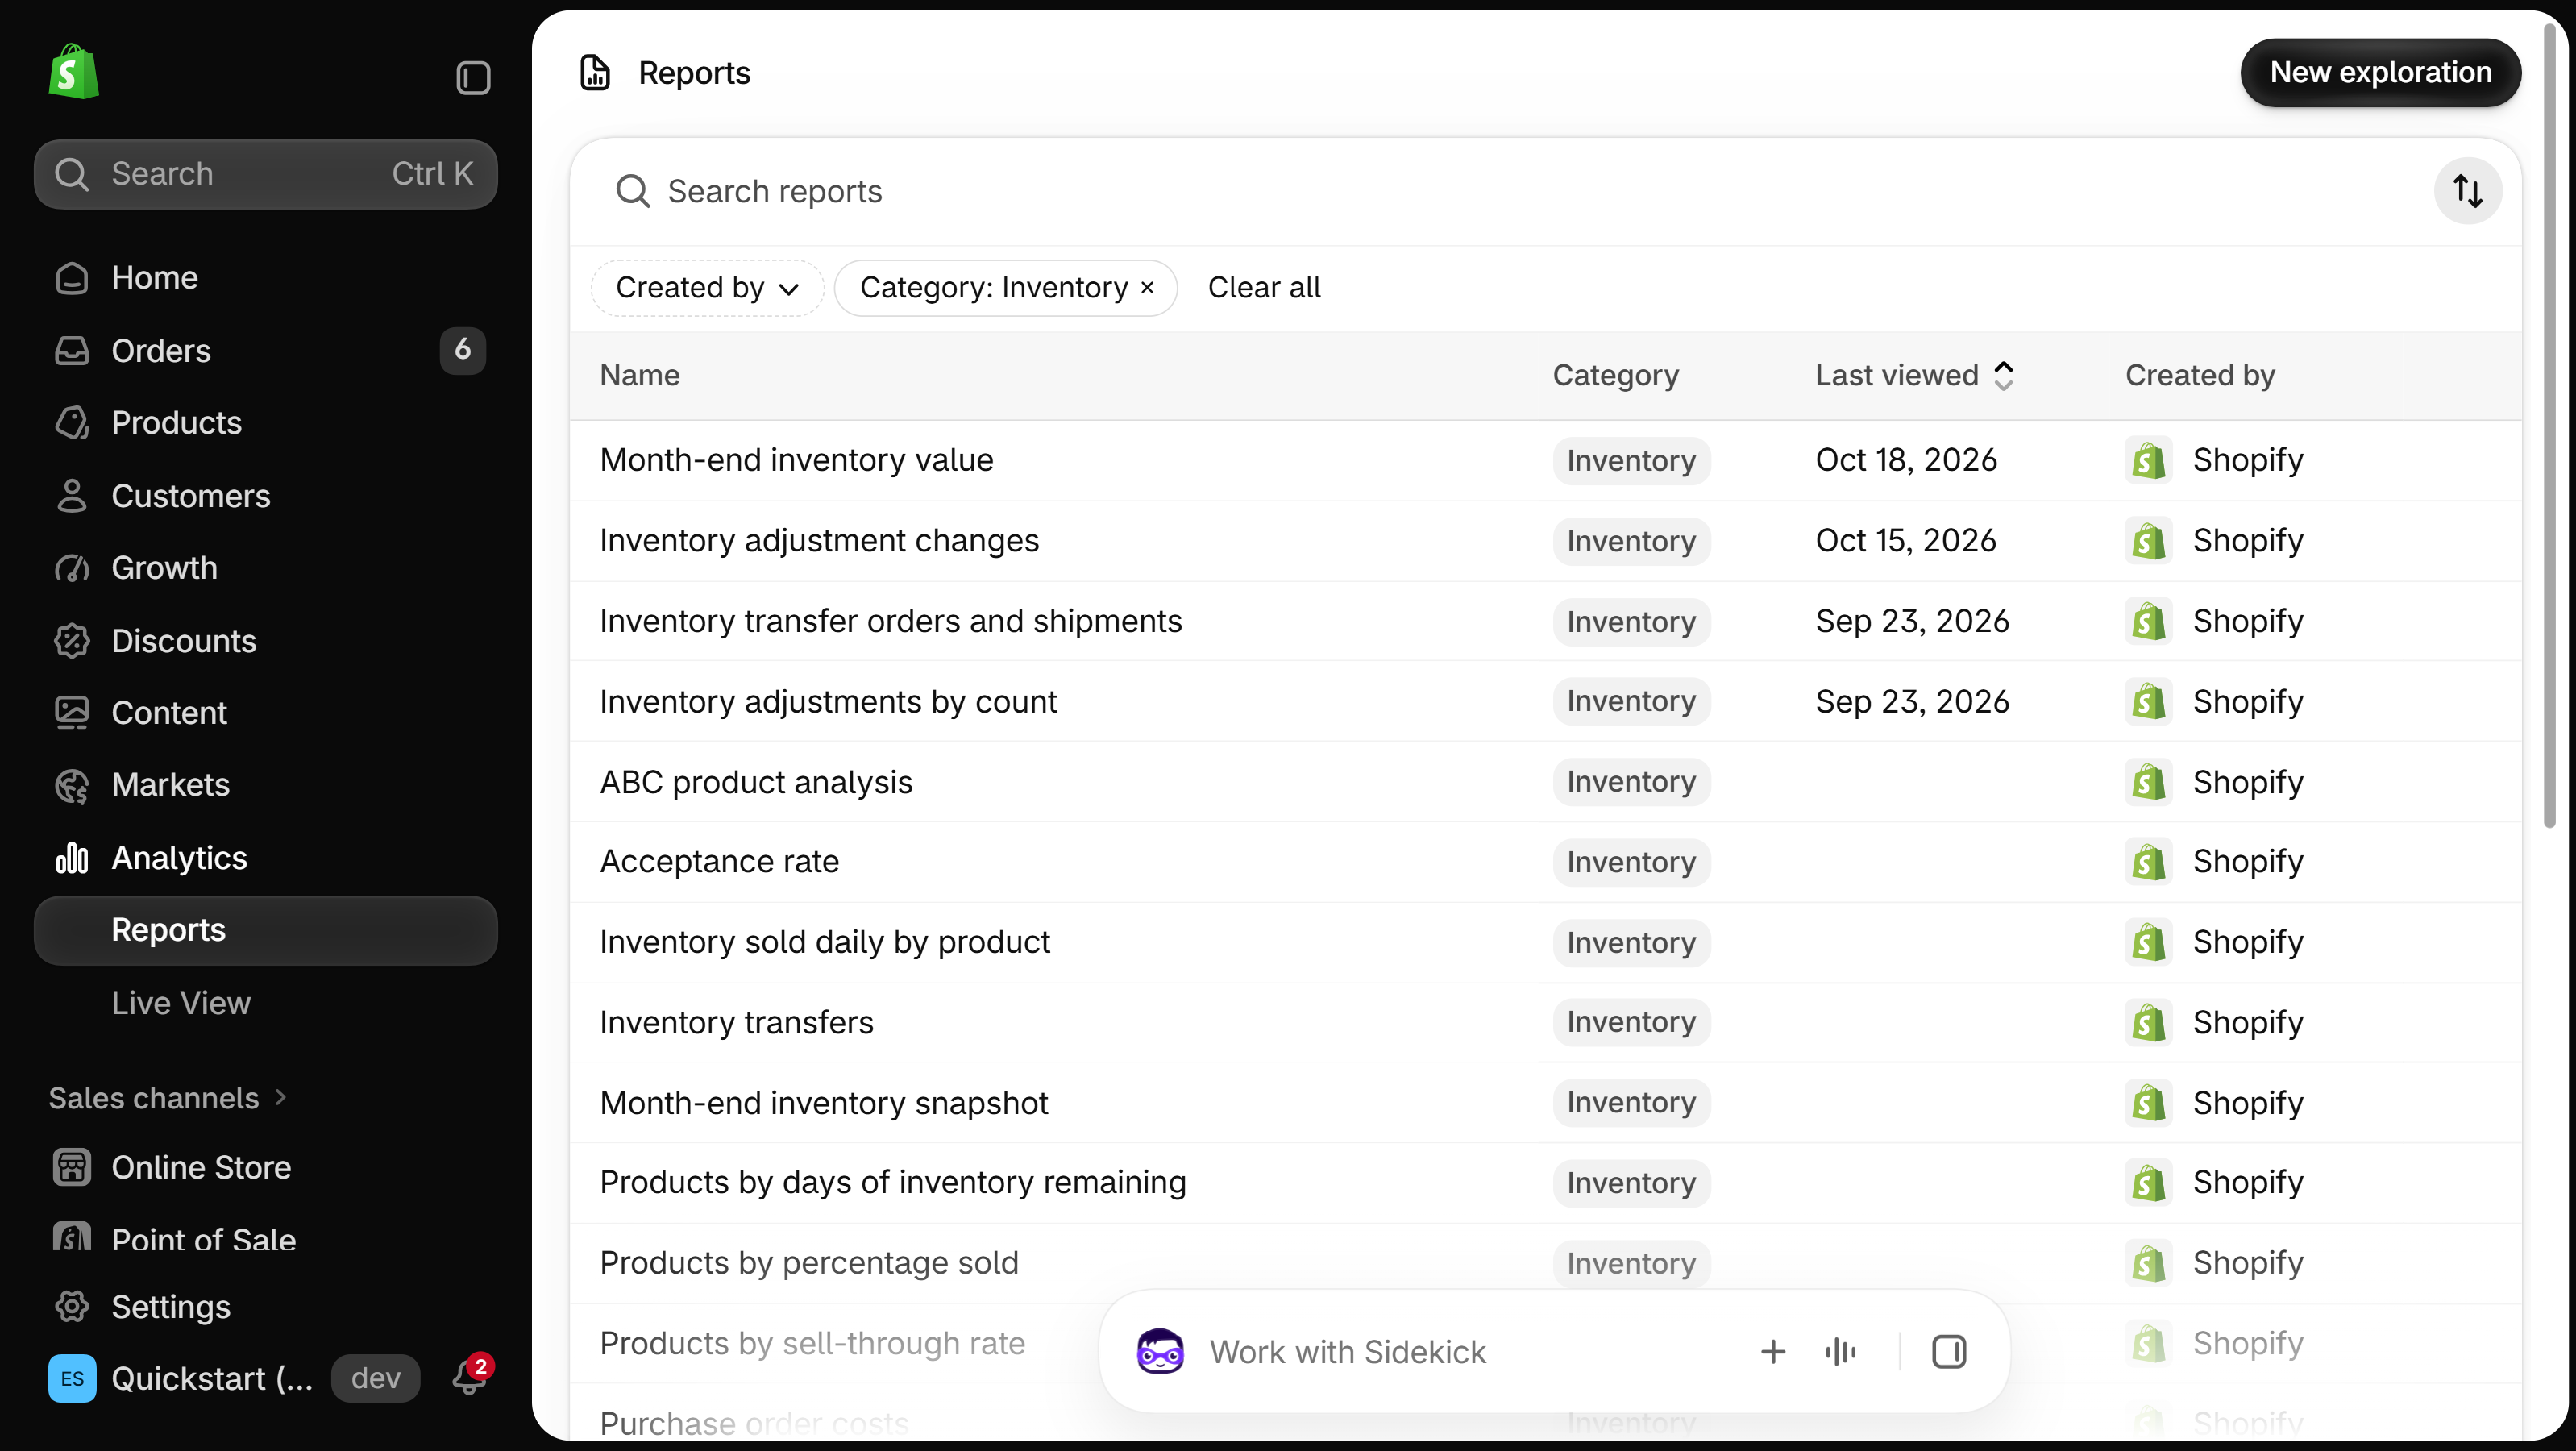Click the Home icon in the sidebar
Viewport: 2576px width, 1451px height.
coord(72,278)
